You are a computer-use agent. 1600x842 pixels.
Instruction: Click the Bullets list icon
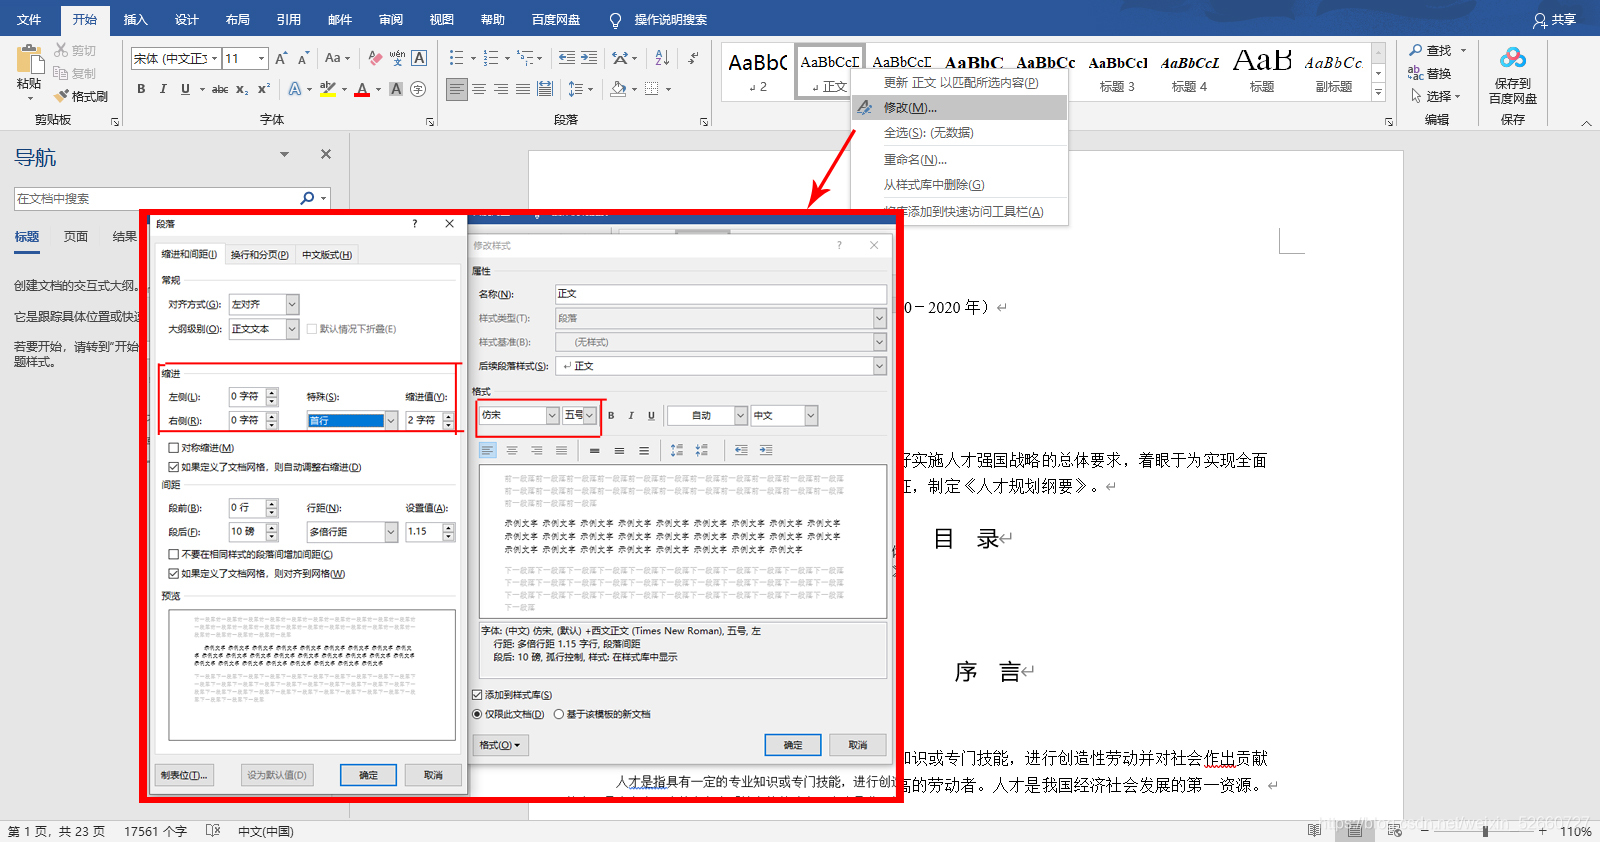[x=456, y=58]
